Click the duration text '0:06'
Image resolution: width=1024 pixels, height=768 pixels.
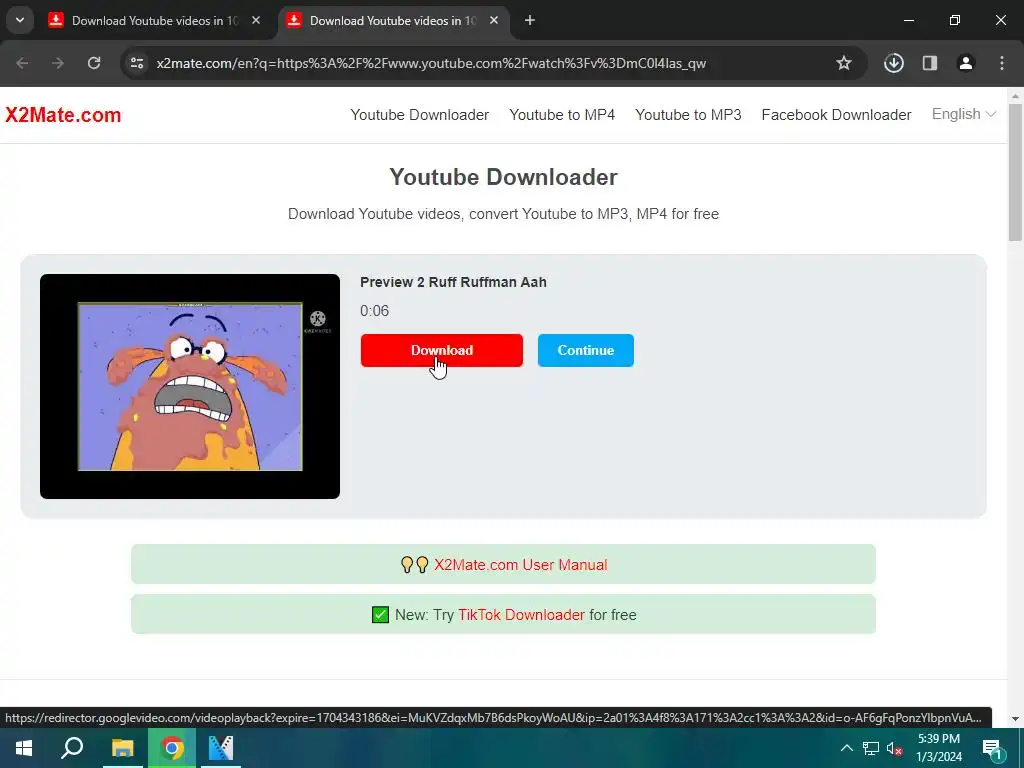[x=374, y=311]
